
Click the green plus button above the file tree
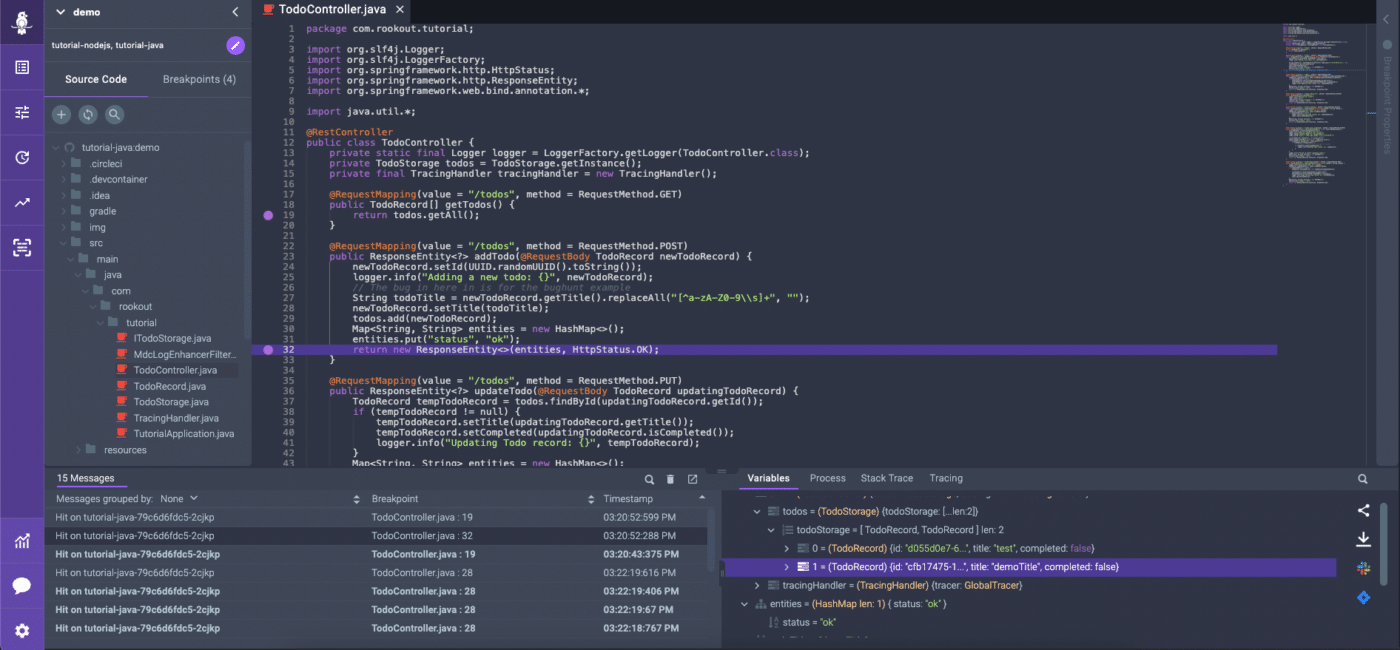pos(61,114)
